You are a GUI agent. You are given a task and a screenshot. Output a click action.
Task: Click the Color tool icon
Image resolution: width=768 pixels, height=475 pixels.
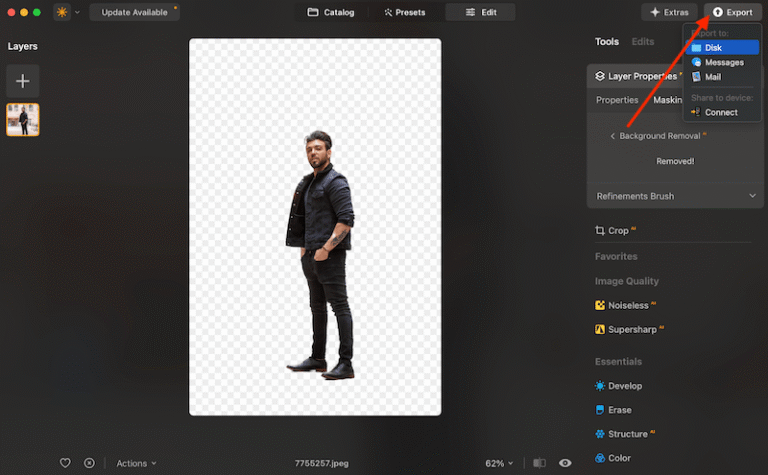(x=600, y=458)
